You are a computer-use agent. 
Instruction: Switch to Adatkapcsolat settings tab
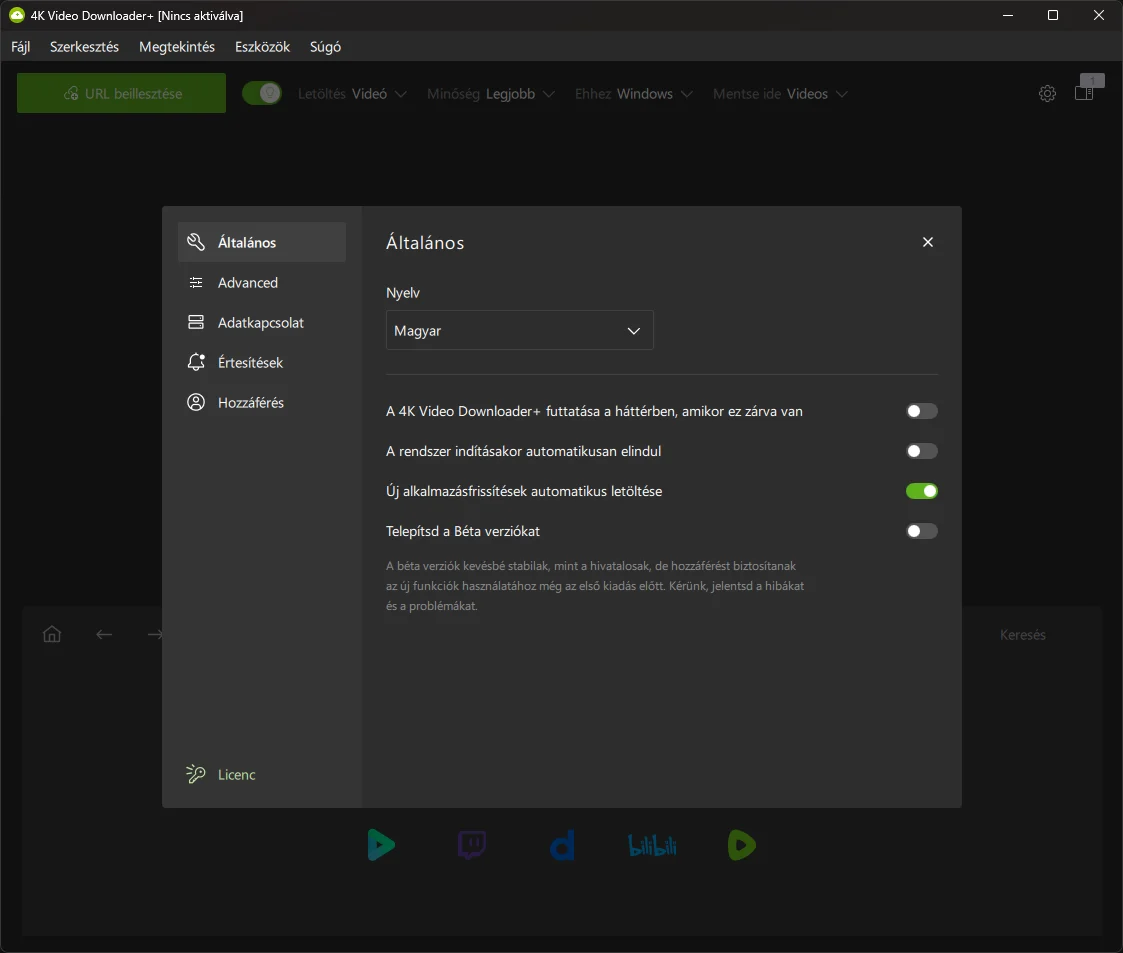pyautogui.click(x=261, y=322)
